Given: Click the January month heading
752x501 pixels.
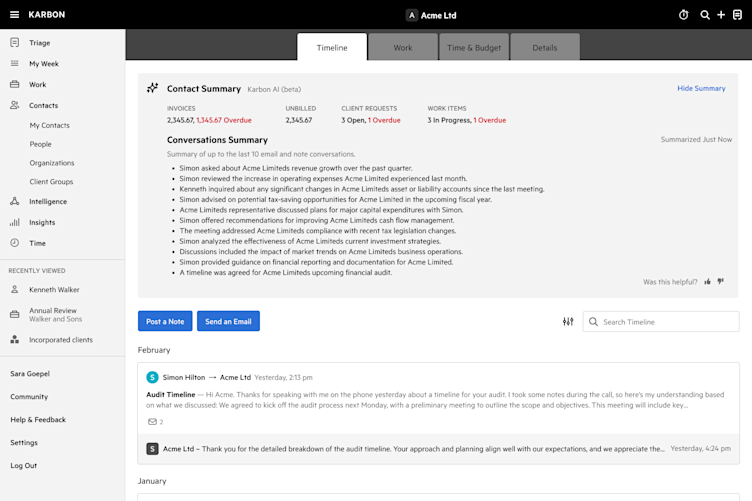Looking at the screenshot, I should [x=152, y=481].
